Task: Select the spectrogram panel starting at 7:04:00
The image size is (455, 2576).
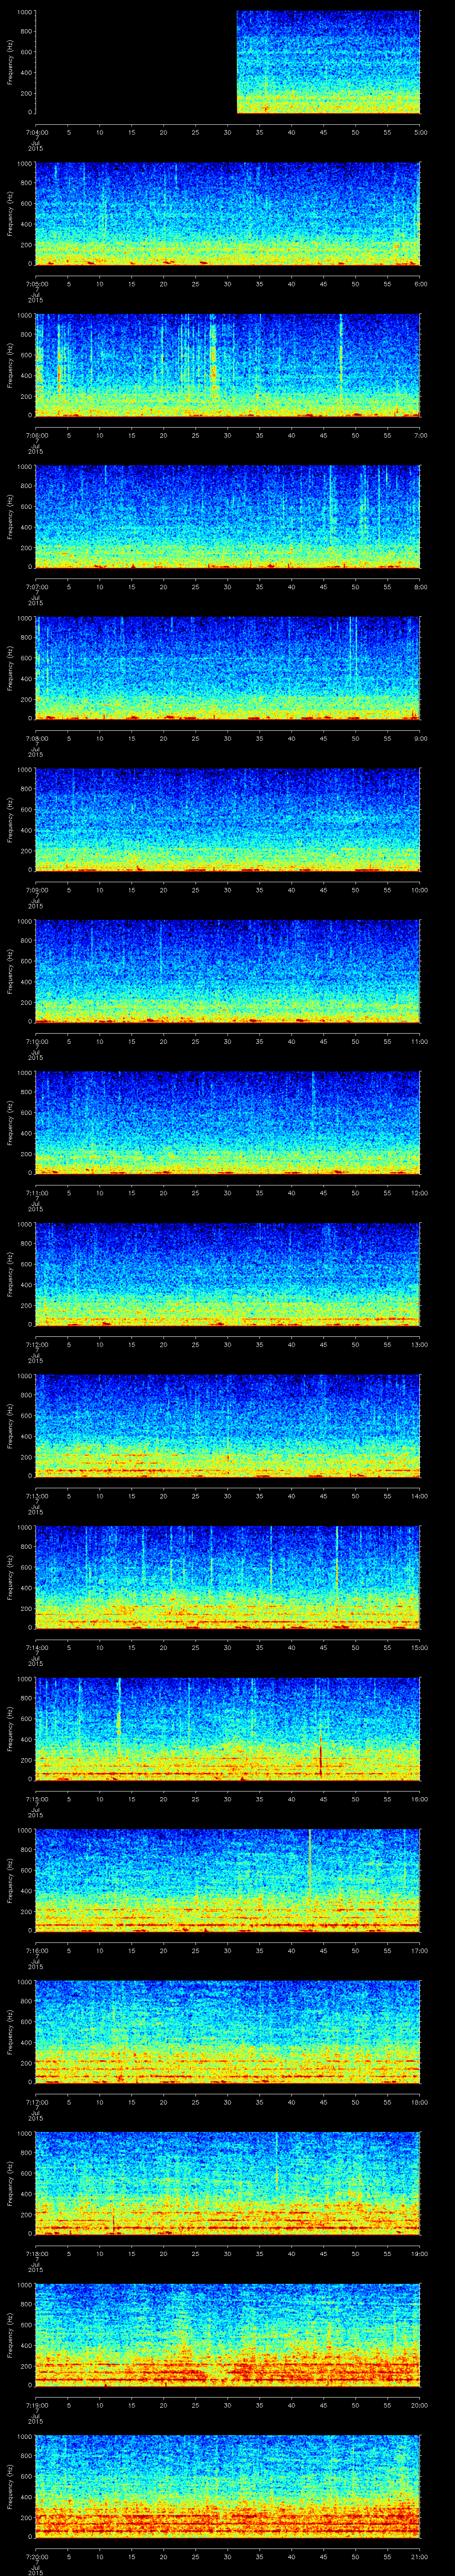Action: pos(228,62)
